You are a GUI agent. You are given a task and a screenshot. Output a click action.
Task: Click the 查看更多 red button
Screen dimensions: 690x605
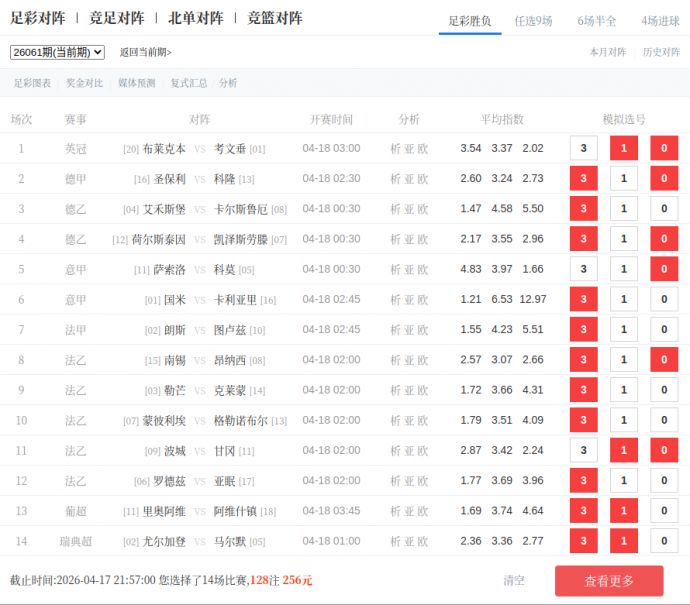tap(609, 581)
